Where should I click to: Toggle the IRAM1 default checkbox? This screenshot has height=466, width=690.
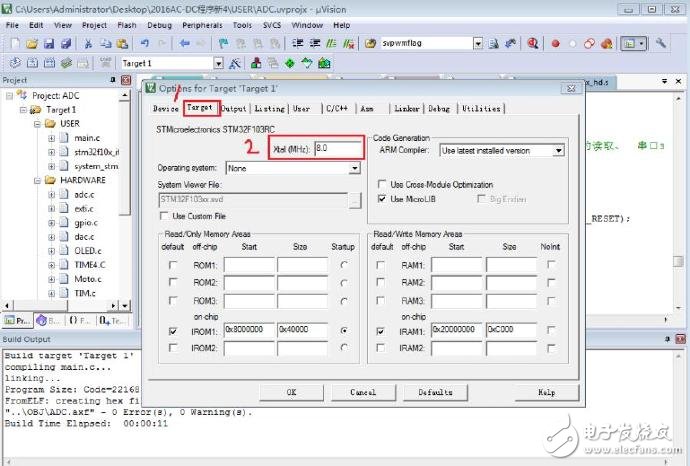coord(381,330)
